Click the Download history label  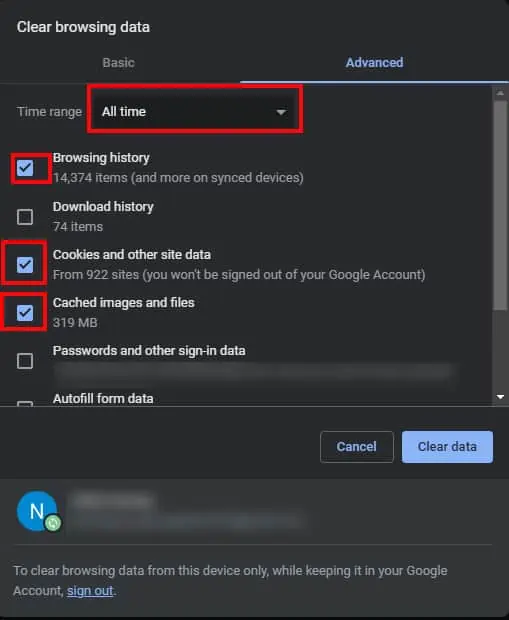(103, 206)
